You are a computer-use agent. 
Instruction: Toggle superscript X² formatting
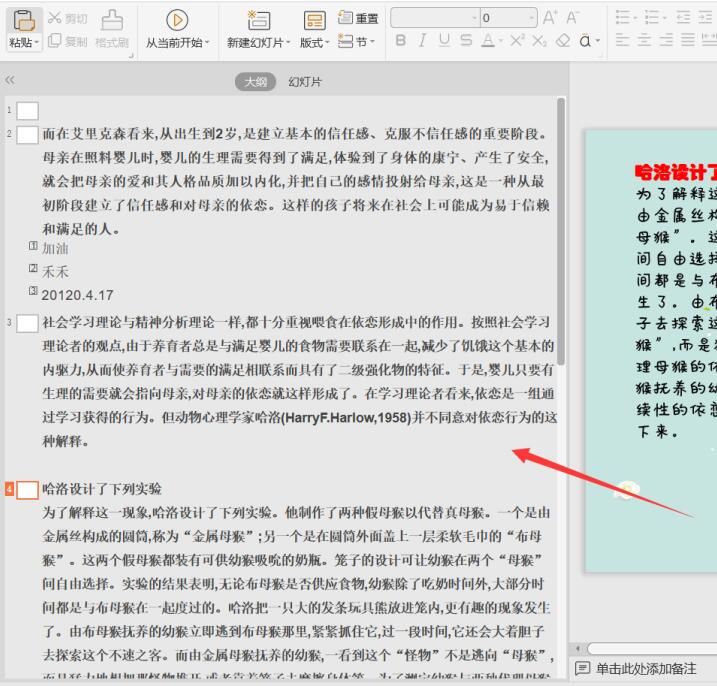pos(517,41)
